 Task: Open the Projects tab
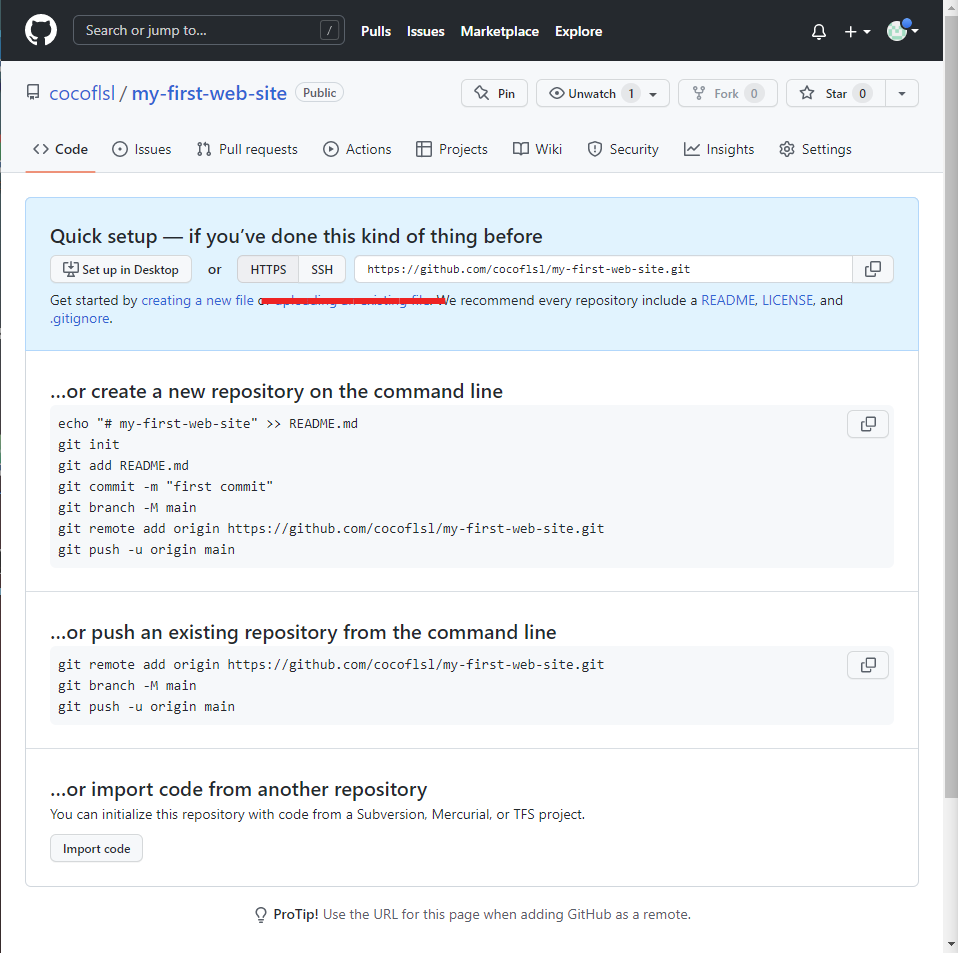coord(452,149)
